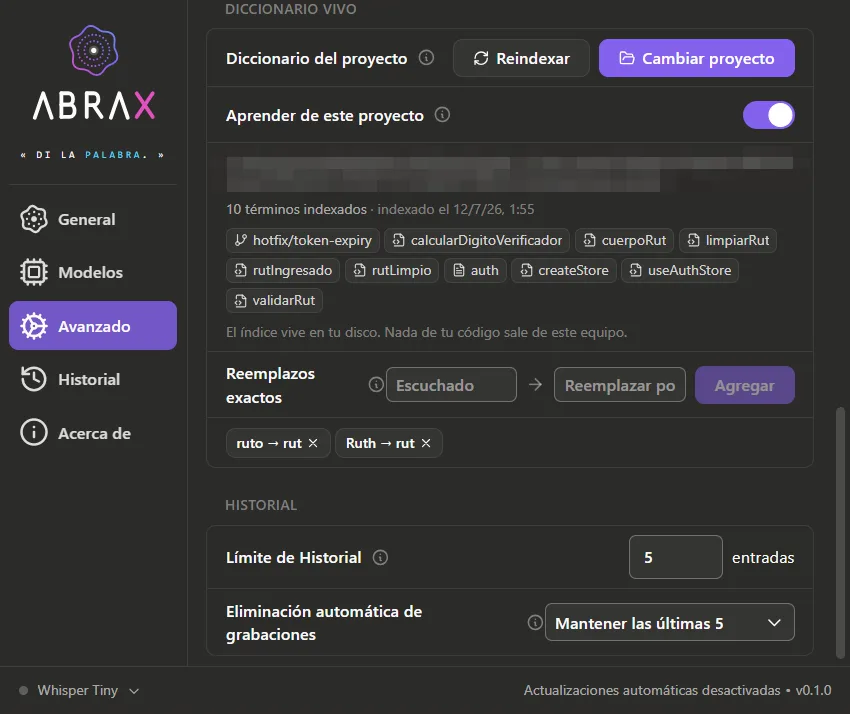This screenshot has height=714, width=850.
Task: Click the rutIngresado term chip
Action: pos(283,270)
